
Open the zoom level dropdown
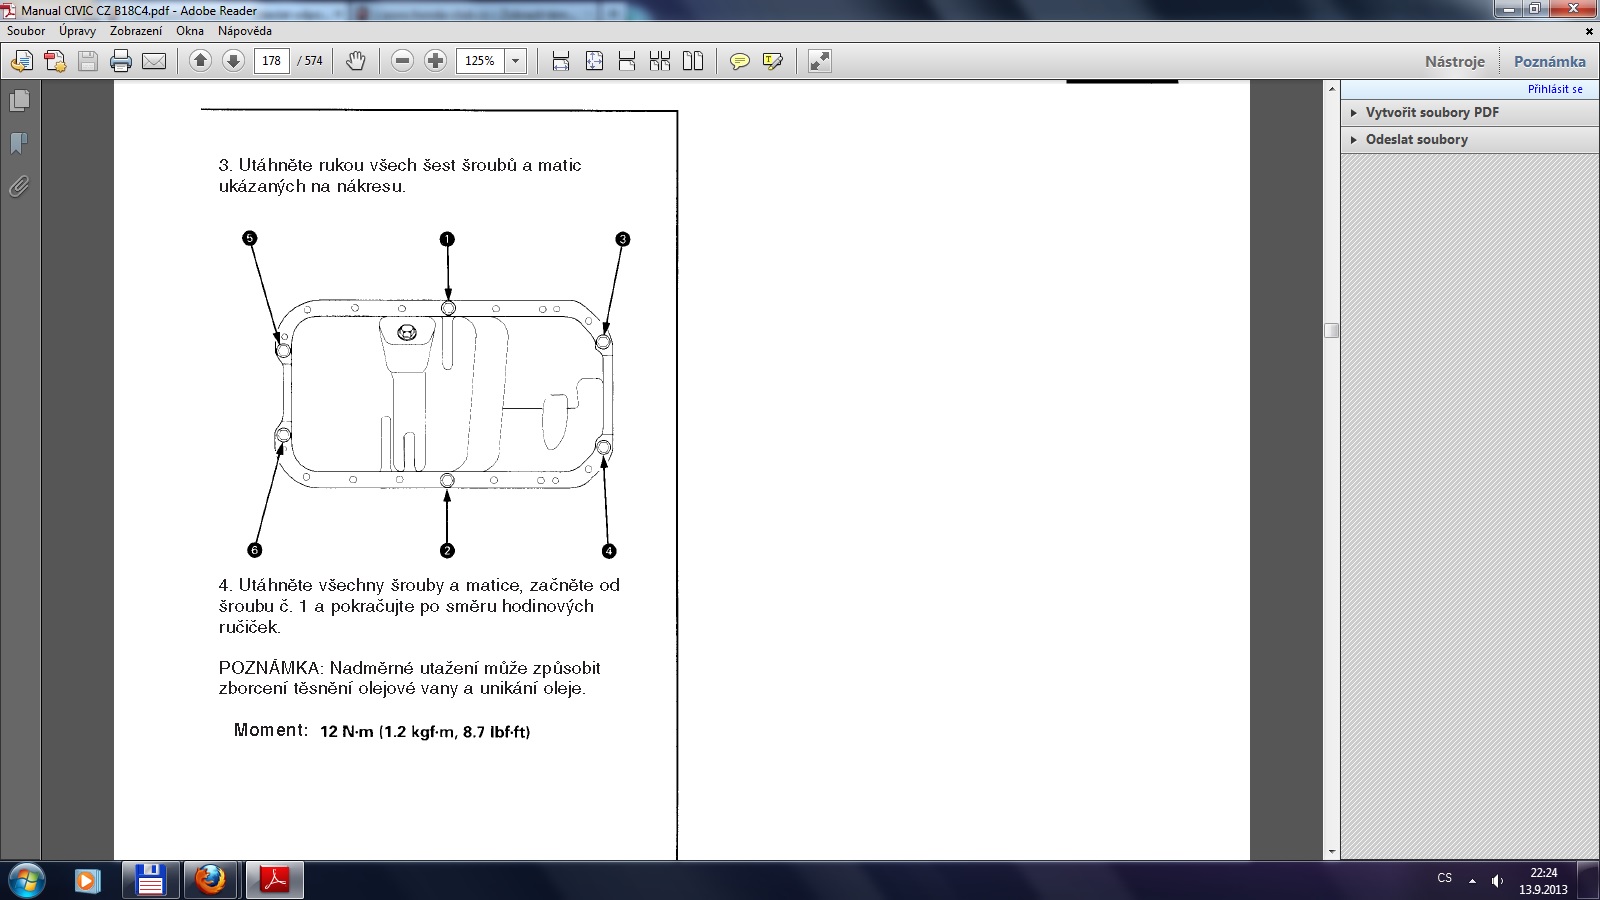pyautogui.click(x=515, y=61)
